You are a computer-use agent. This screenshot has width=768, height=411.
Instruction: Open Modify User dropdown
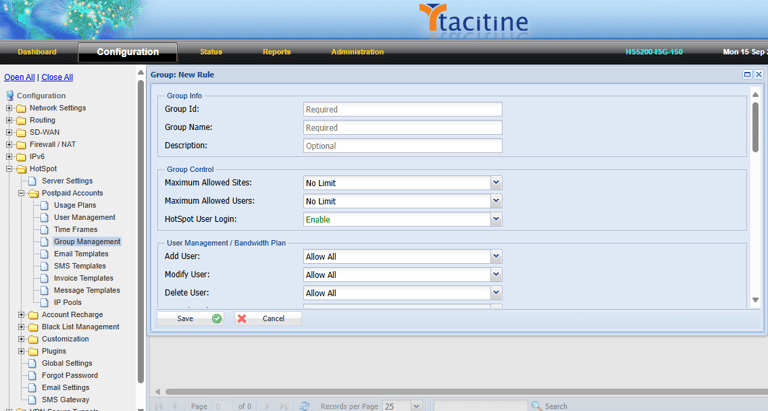[496, 275]
